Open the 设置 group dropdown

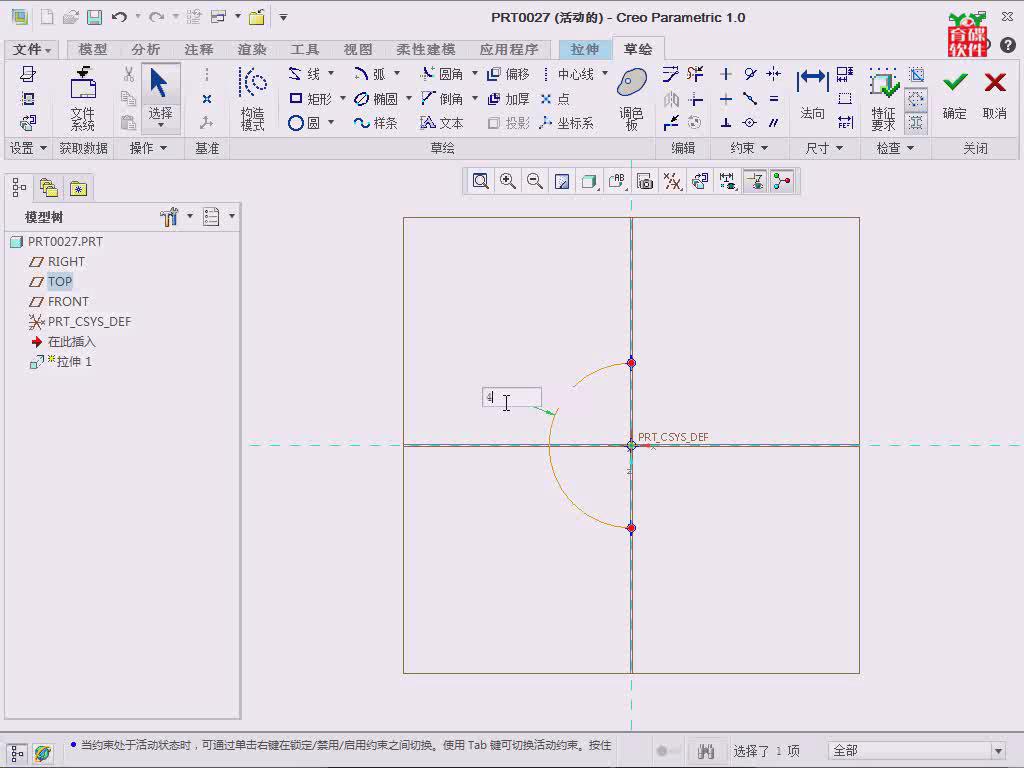(x=28, y=148)
